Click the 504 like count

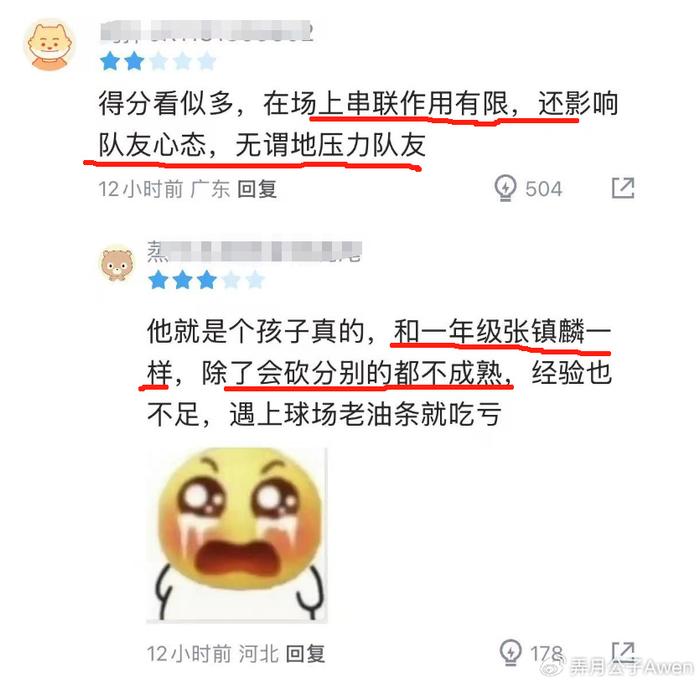click(543, 189)
